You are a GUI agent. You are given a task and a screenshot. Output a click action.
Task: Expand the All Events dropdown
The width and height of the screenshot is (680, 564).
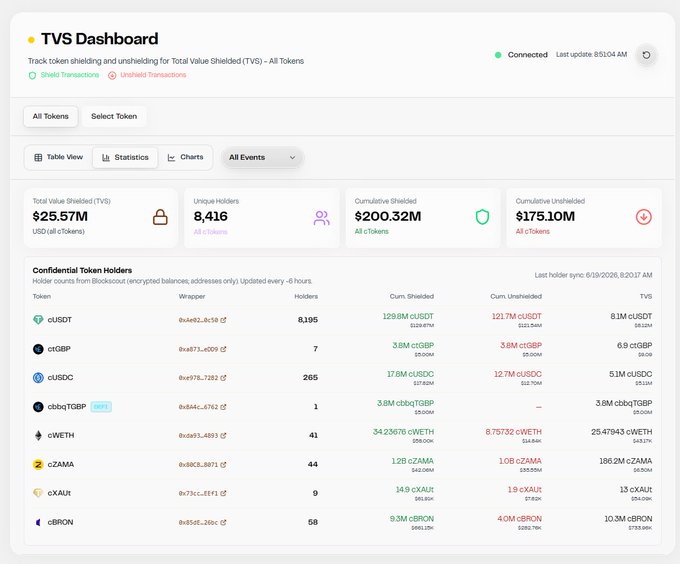(x=262, y=157)
